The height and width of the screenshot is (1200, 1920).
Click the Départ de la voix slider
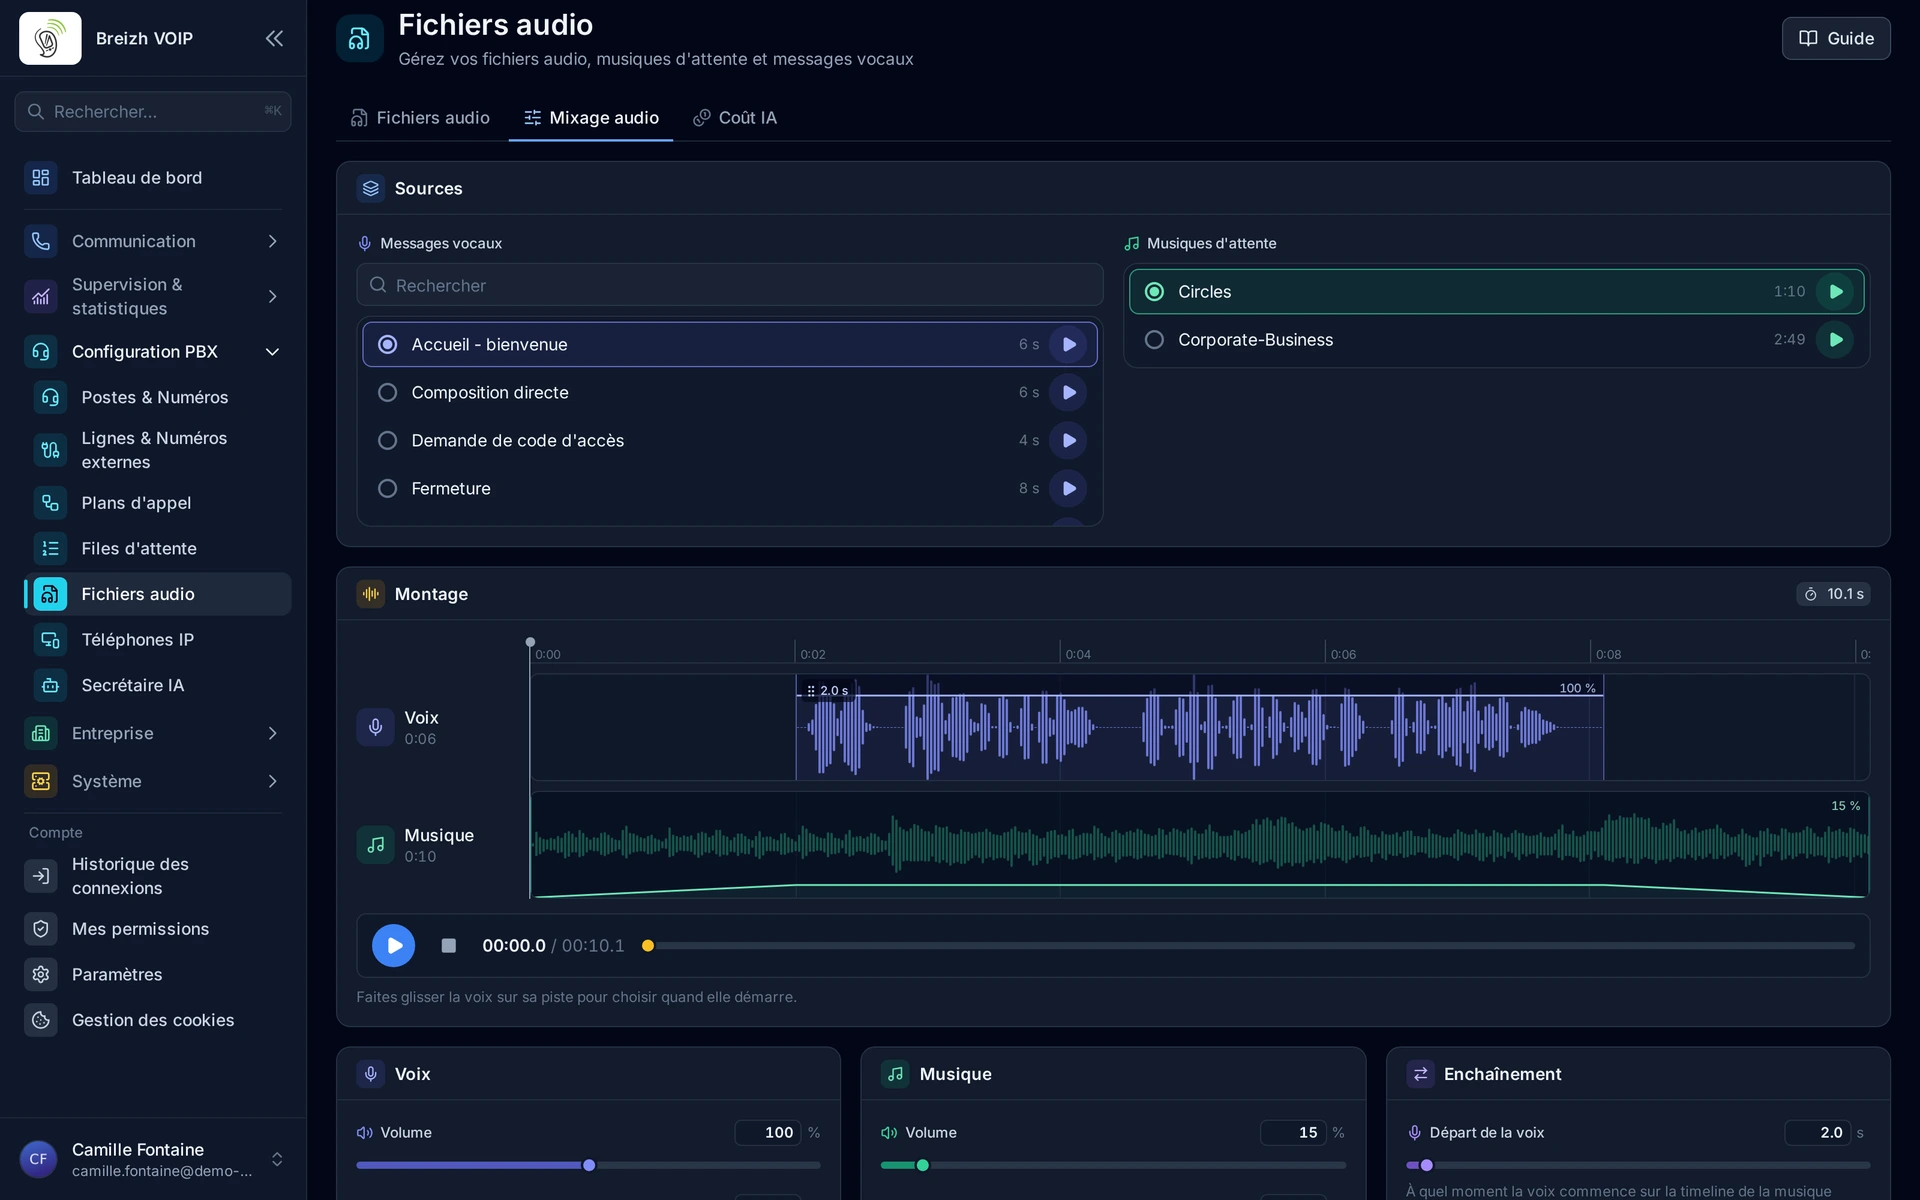[1638, 1165]
